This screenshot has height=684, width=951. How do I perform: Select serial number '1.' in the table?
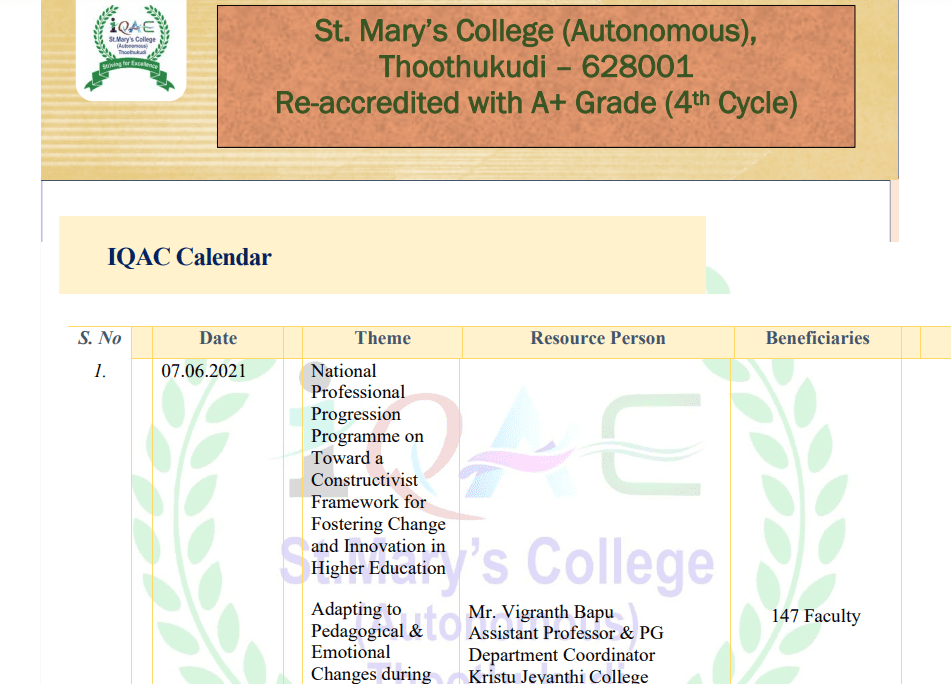100,371
